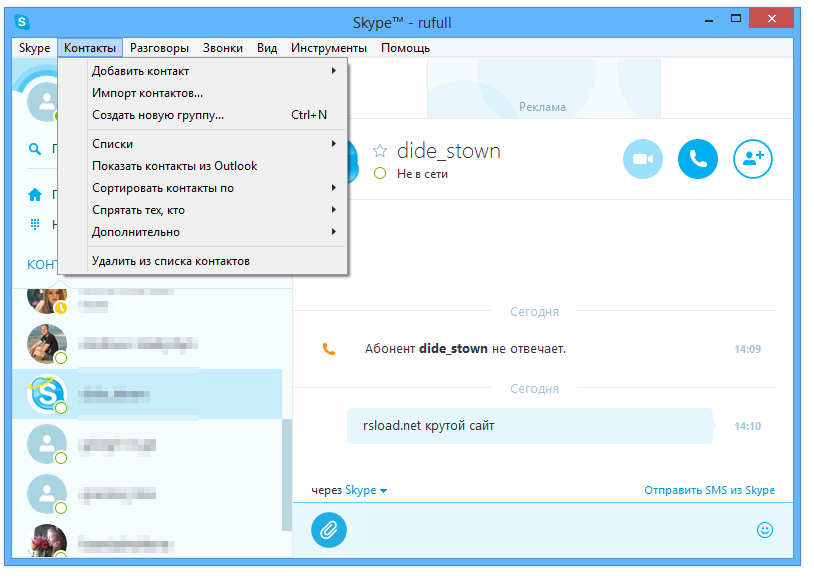Choose Создать новую группу... entry
Viewport: 814px width, 581px height.
(202, 115)
